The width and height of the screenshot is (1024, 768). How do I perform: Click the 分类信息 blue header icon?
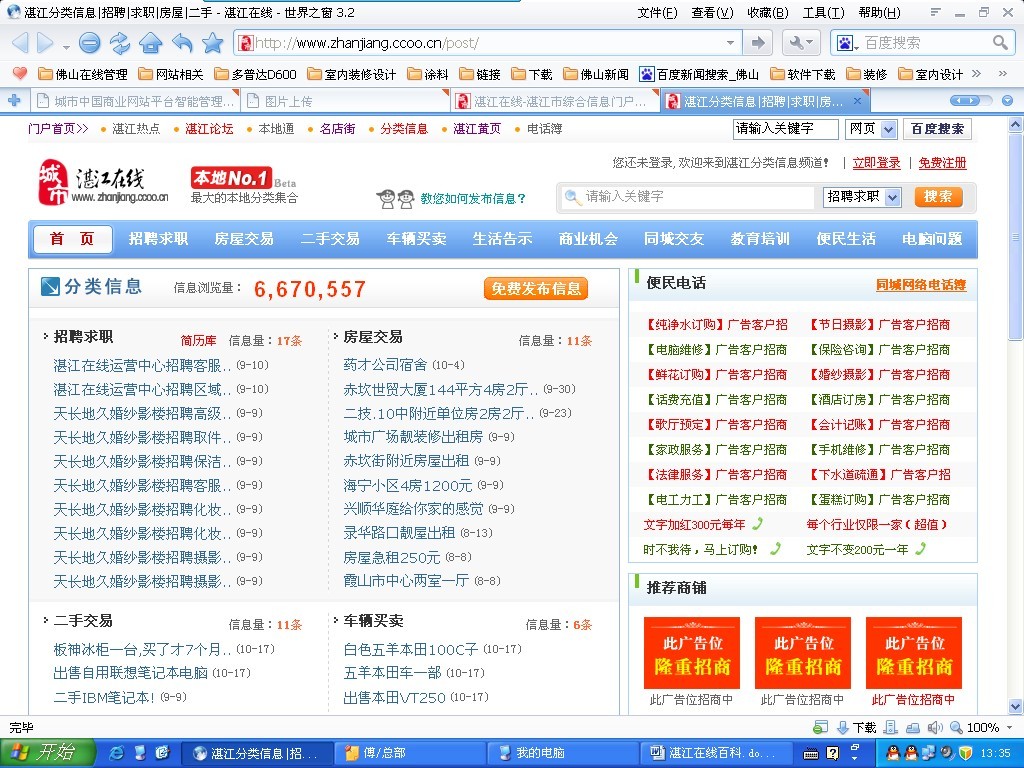pyautogui.click(x=50, y=287)
